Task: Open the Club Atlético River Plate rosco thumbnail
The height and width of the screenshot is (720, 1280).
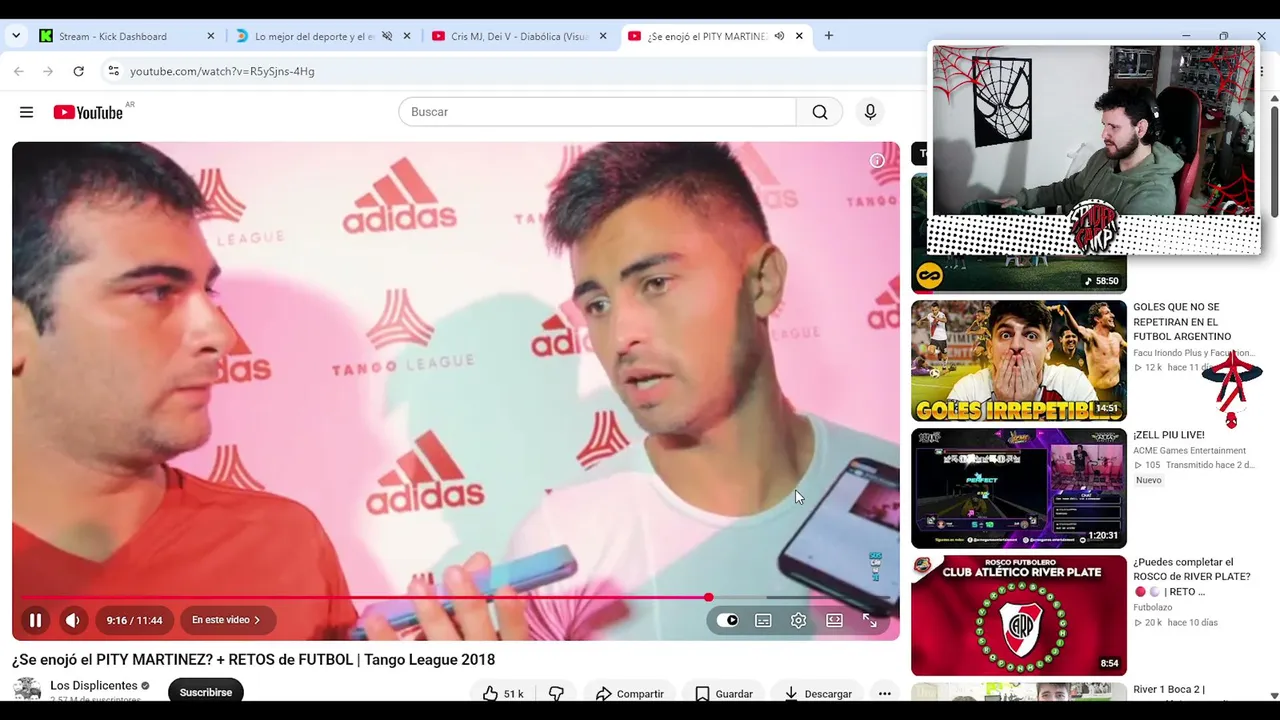Action: 1019,616
